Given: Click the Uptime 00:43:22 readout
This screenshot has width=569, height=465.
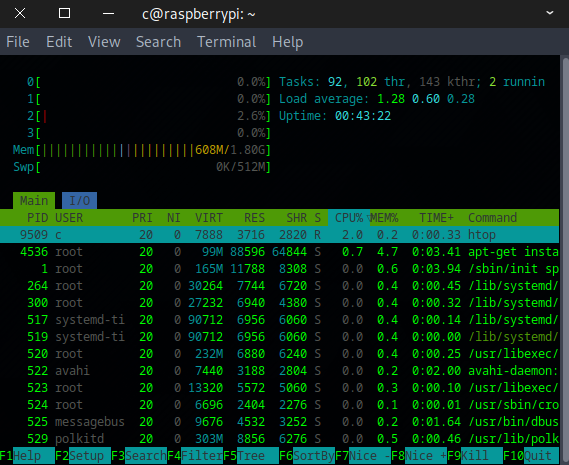Looking at the screenshot, I should (335, 116).
